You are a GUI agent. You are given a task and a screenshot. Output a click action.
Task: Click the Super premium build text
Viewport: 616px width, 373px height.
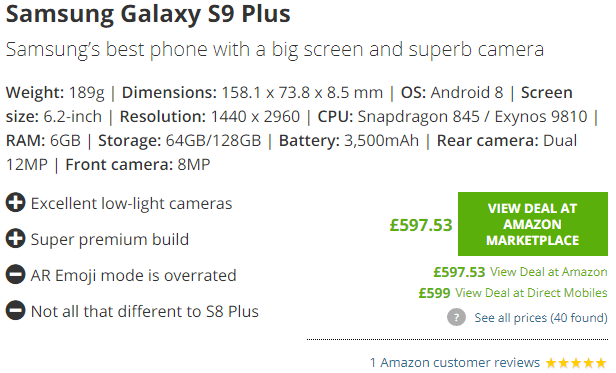110,239
